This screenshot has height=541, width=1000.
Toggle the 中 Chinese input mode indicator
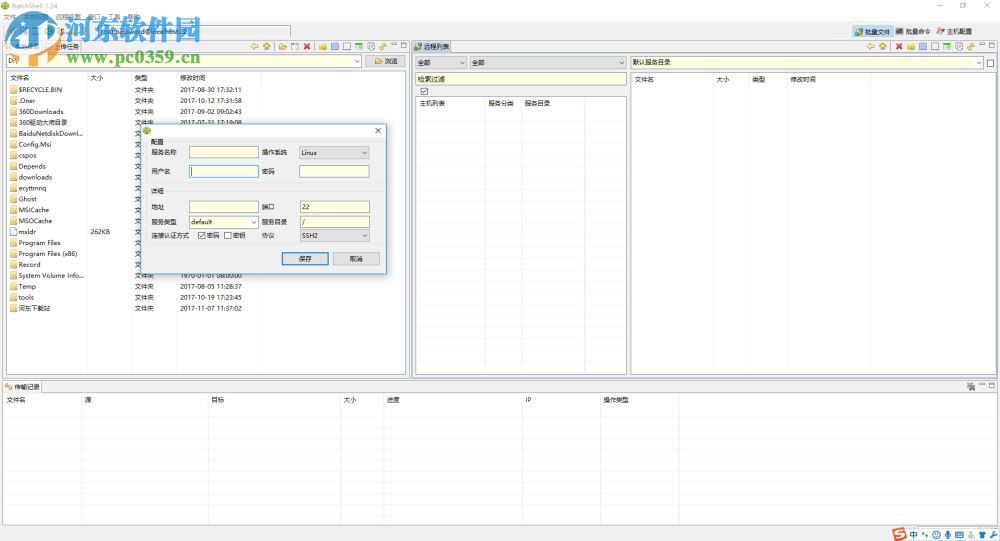pos(913,535)
